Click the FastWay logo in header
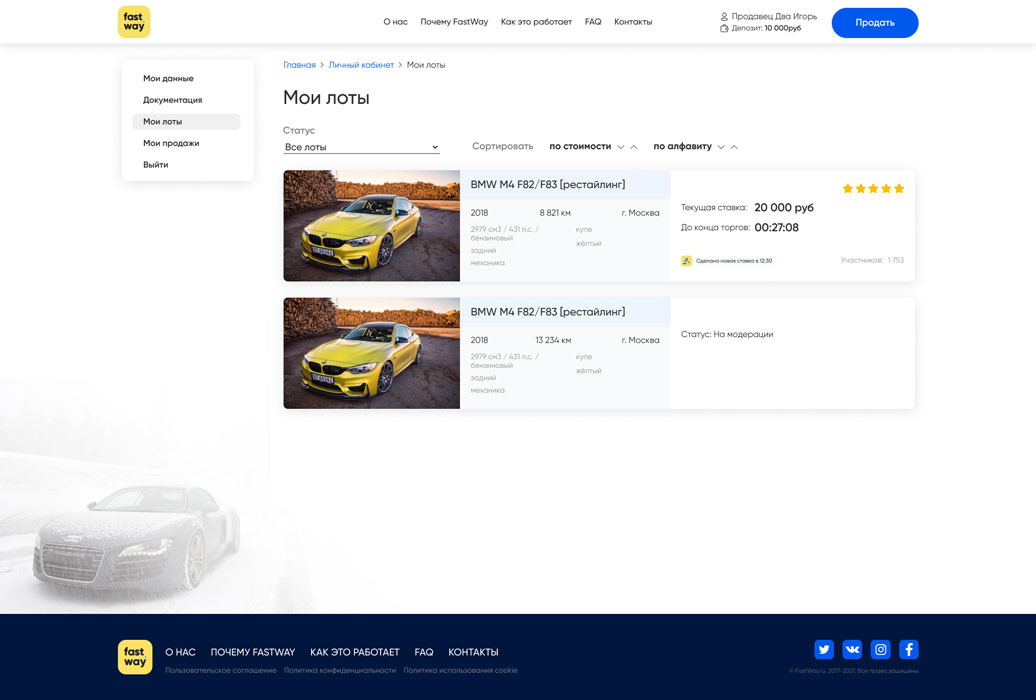Screen dimensions: 1036x700 pyautogui.click(x=134, y=22)
